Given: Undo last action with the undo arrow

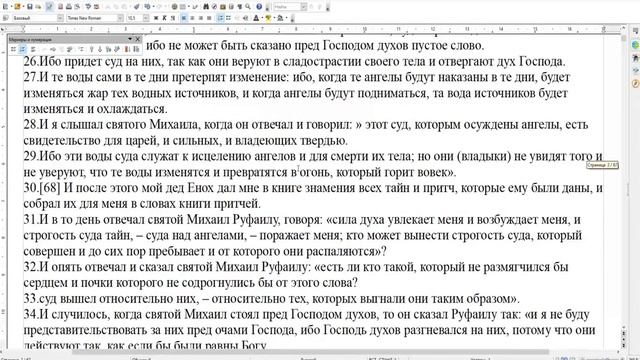Looking at the screenshot, I should click(x=147, y=7).
